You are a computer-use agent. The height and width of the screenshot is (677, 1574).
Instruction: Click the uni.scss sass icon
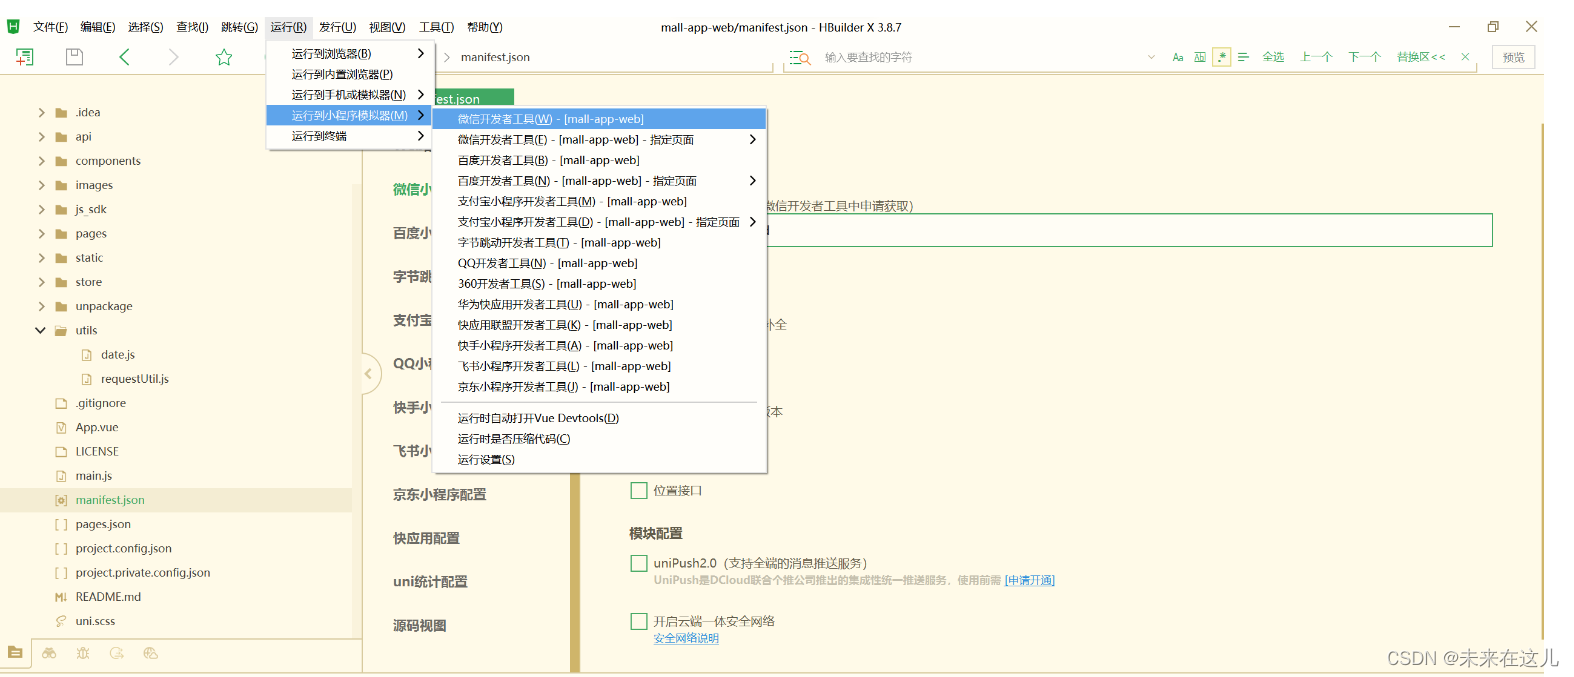point(61,621)
